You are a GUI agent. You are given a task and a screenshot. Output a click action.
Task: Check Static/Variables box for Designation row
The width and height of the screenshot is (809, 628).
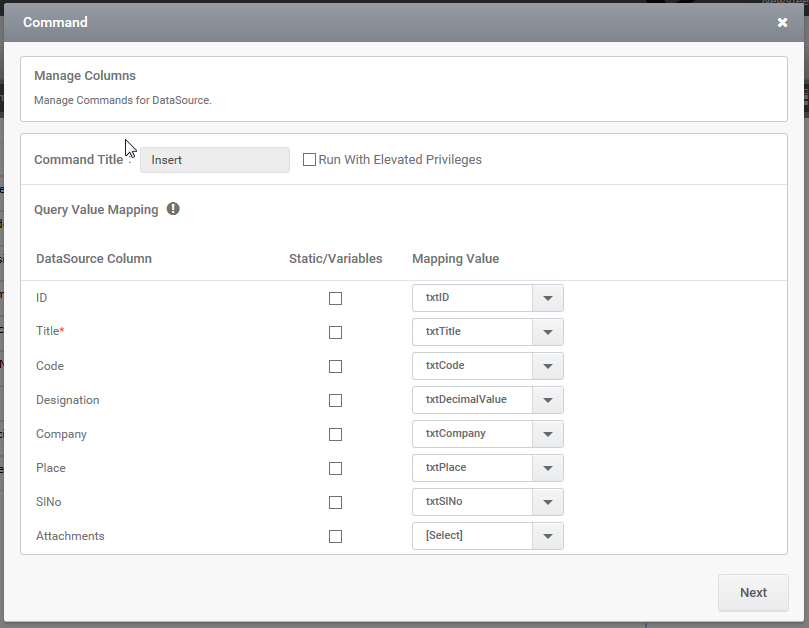pyautogui.click(x=335, y=400)
